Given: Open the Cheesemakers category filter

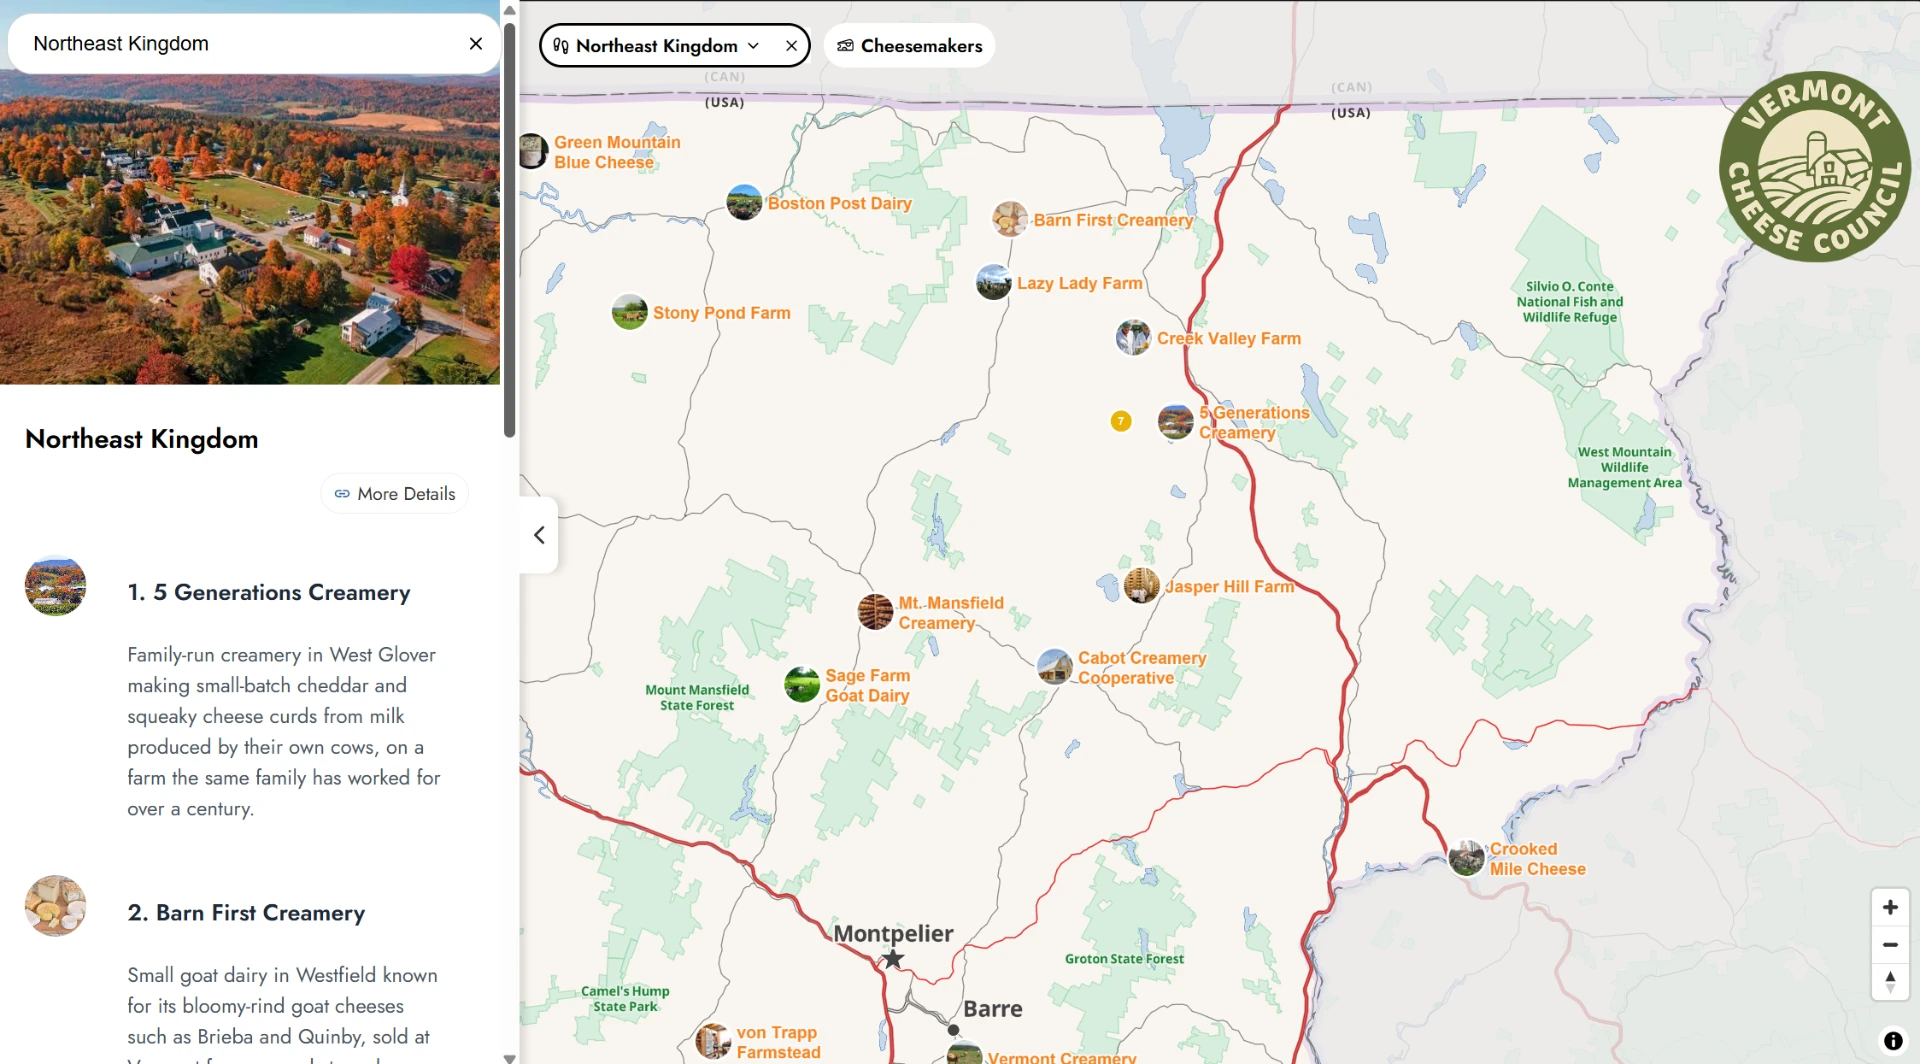Looking at the screenshot, I should [x=909, y=46].
